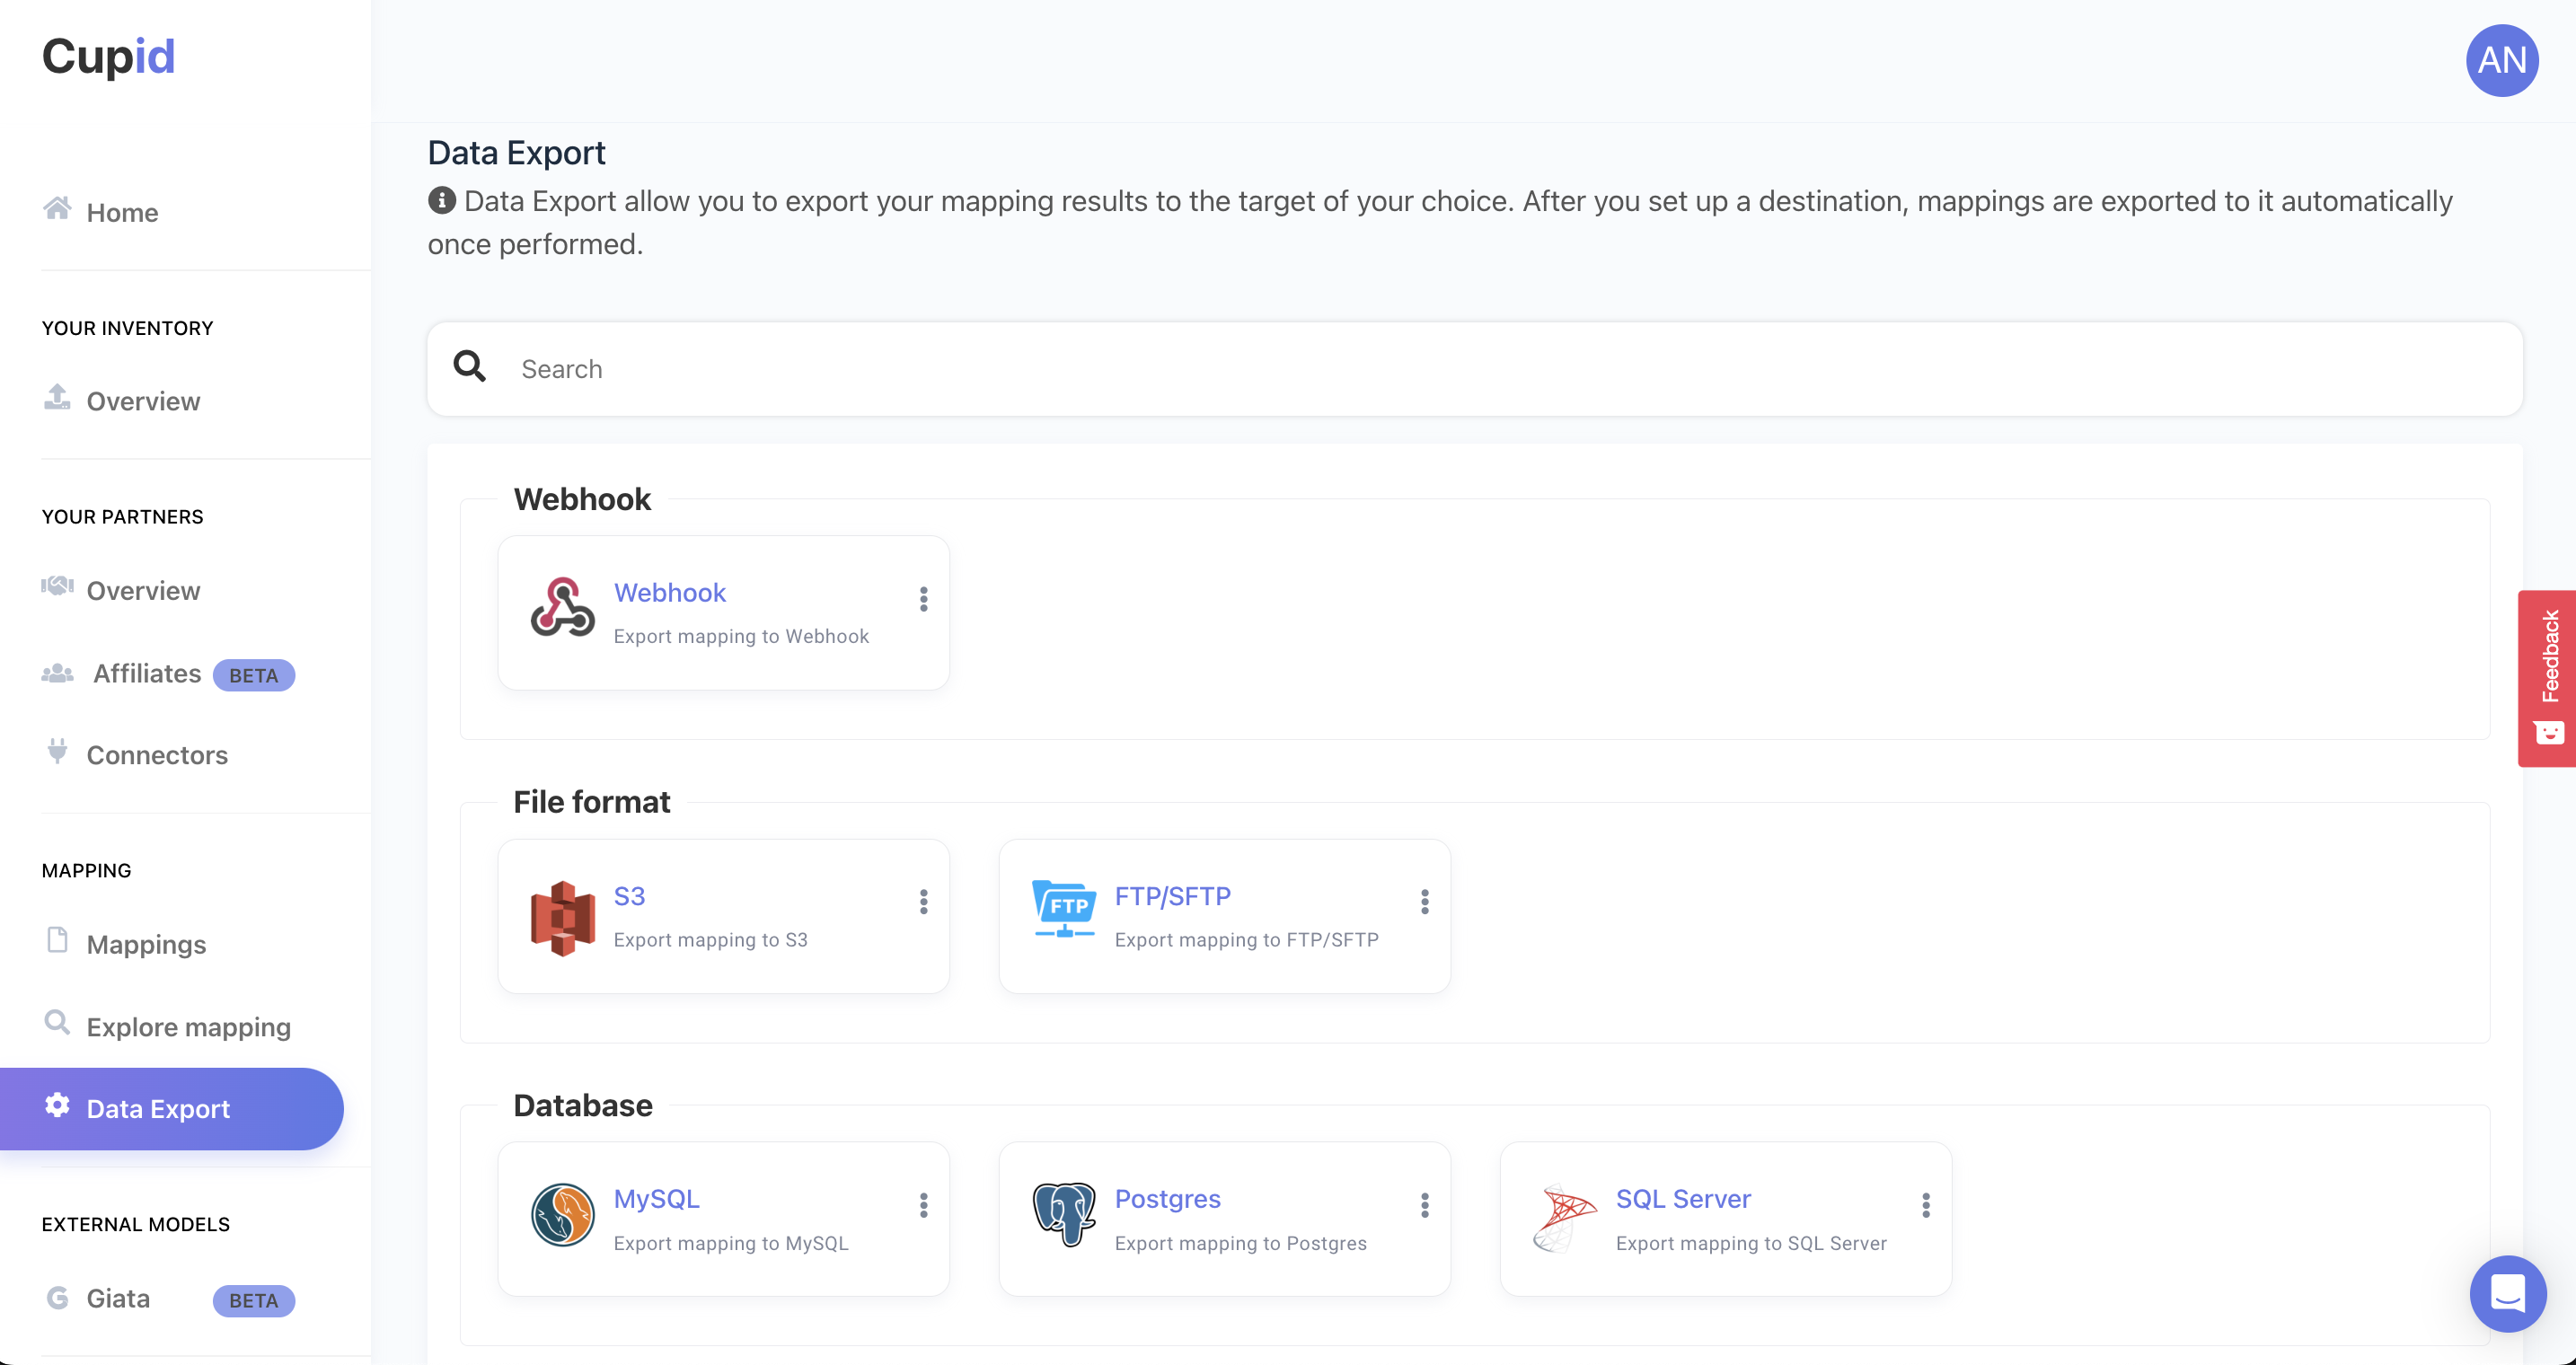Open Webhook card's three-dot menu
This screenshot has height=1365, width=2576.
pyautogui.click(x=923, y=598)
